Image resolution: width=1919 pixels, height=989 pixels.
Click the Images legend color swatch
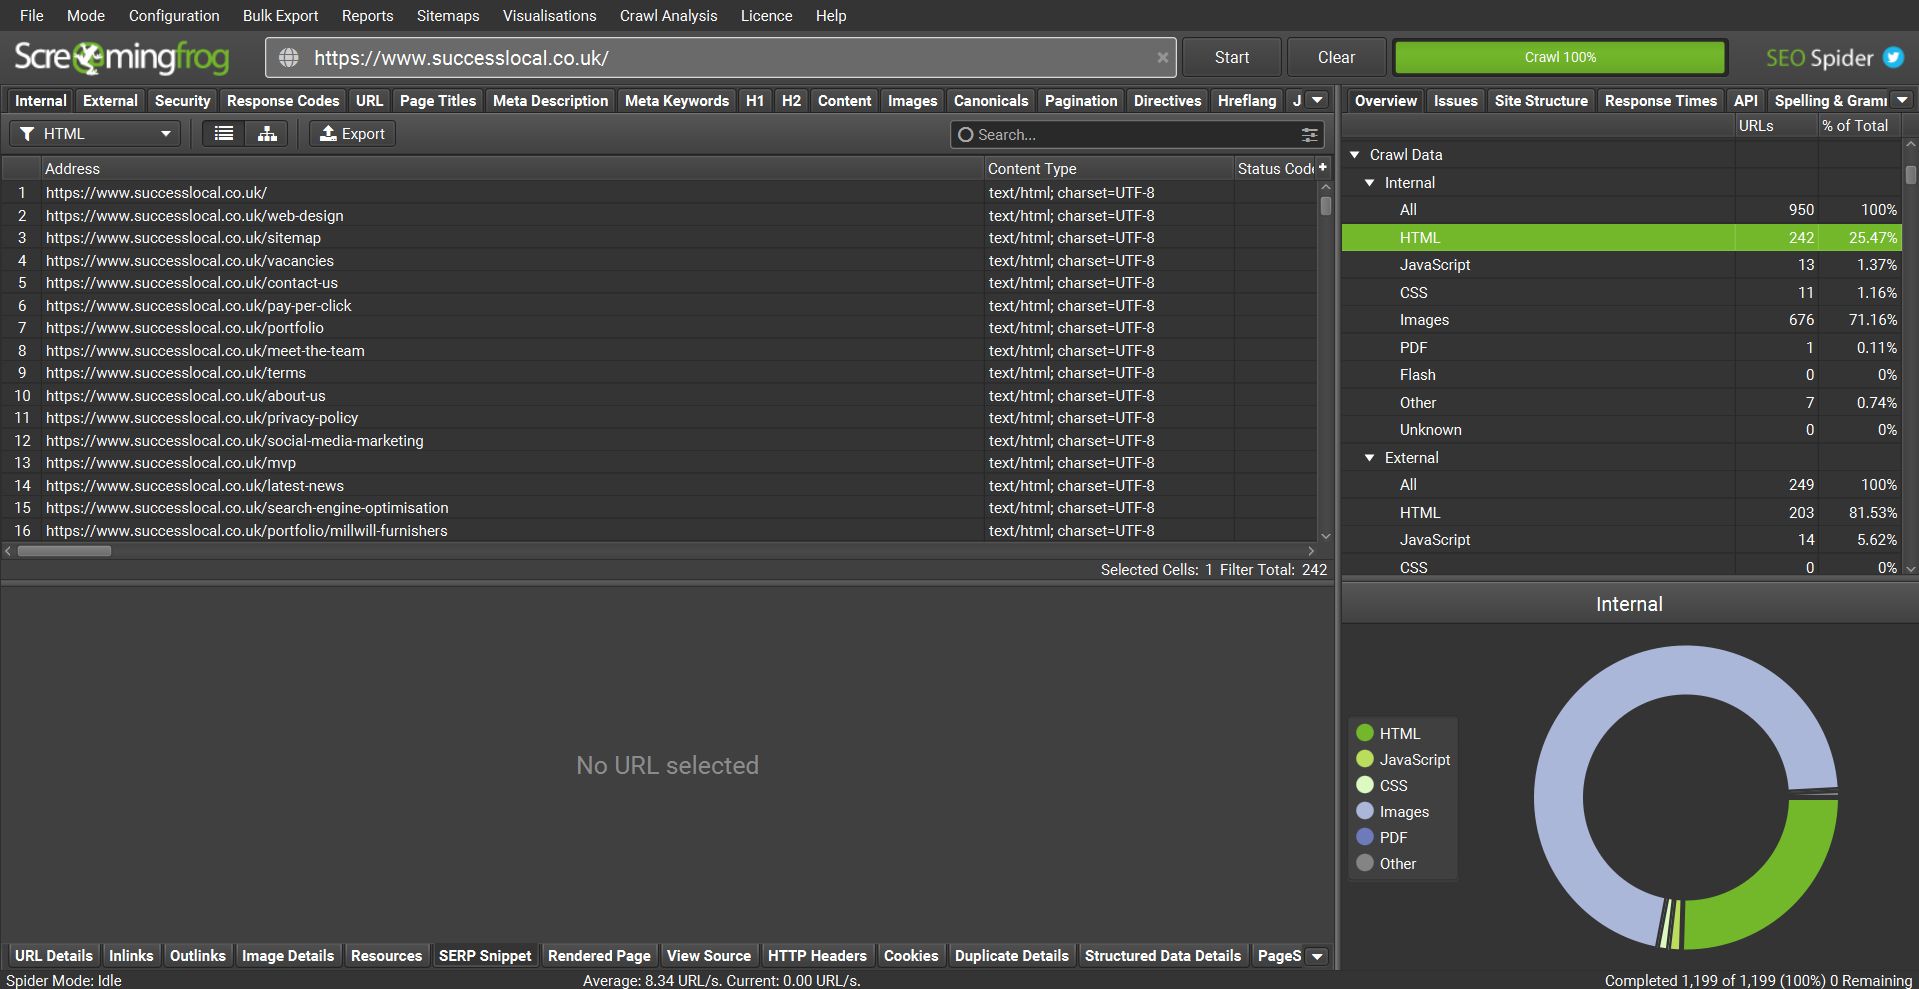click(x=1365, y=811)
